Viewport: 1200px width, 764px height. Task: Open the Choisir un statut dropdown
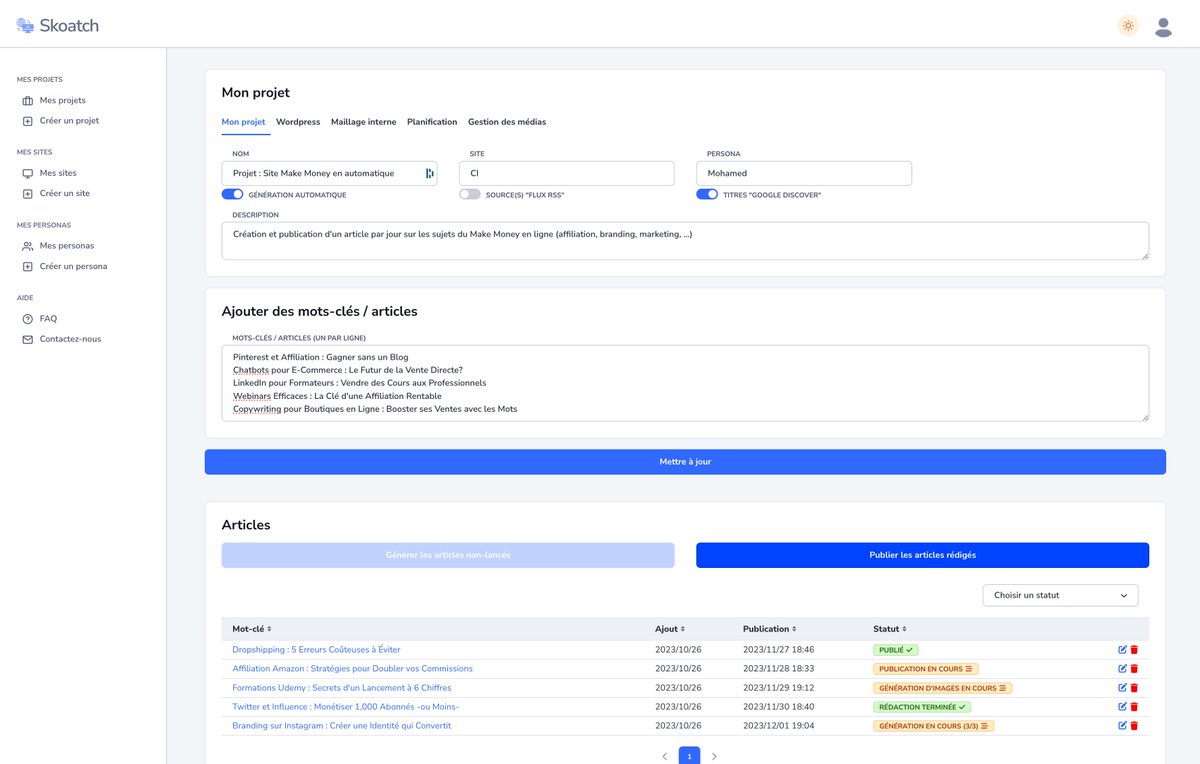[1060, 595]
